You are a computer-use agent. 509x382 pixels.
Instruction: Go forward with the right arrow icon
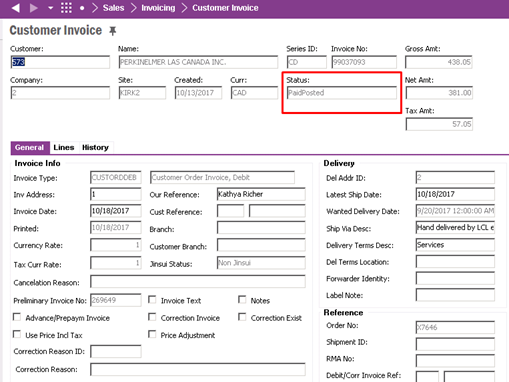click(34, 8)
